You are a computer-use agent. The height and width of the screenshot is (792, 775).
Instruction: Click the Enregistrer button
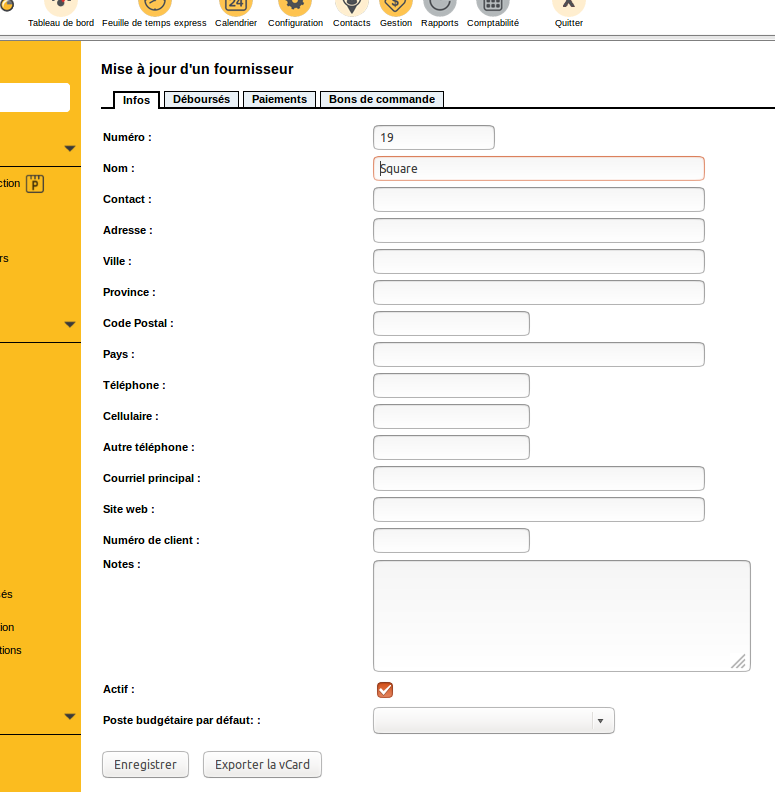tap(145, 765)
